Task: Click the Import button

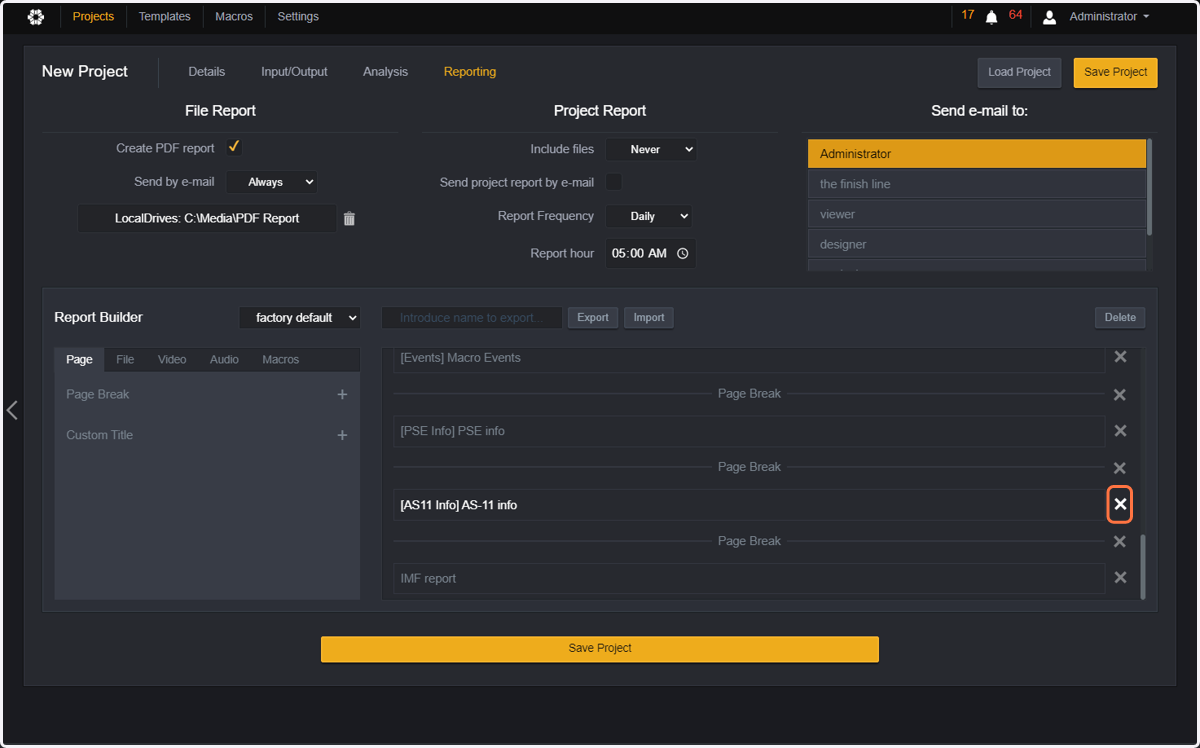Action: click(x=649, y=317)
